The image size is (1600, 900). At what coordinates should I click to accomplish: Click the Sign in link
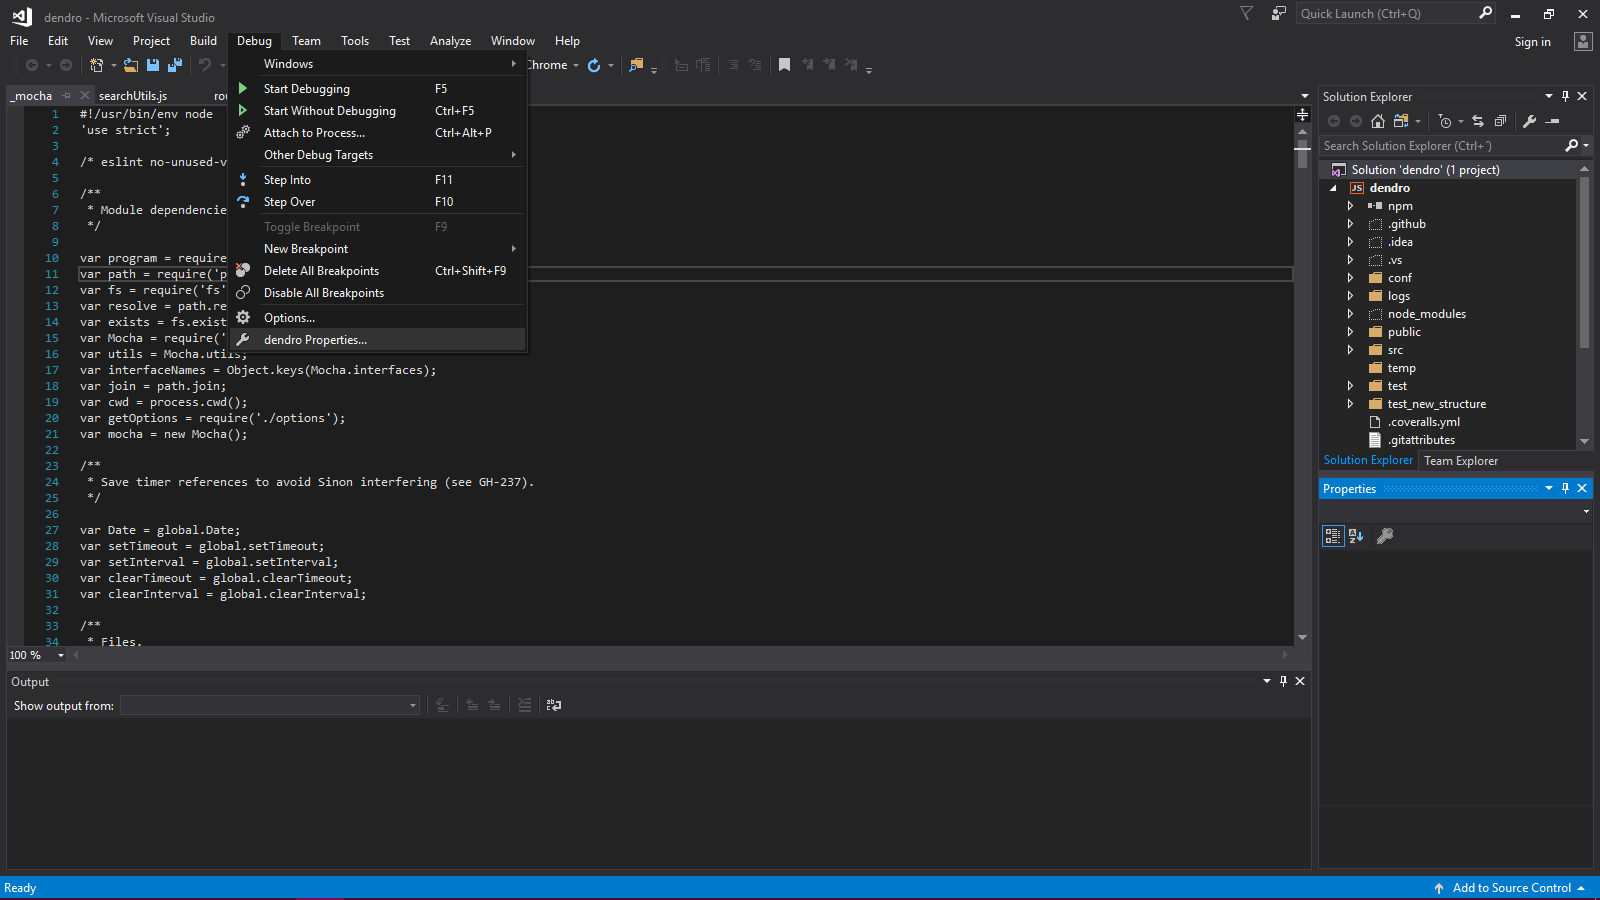tap(1532, 42)
